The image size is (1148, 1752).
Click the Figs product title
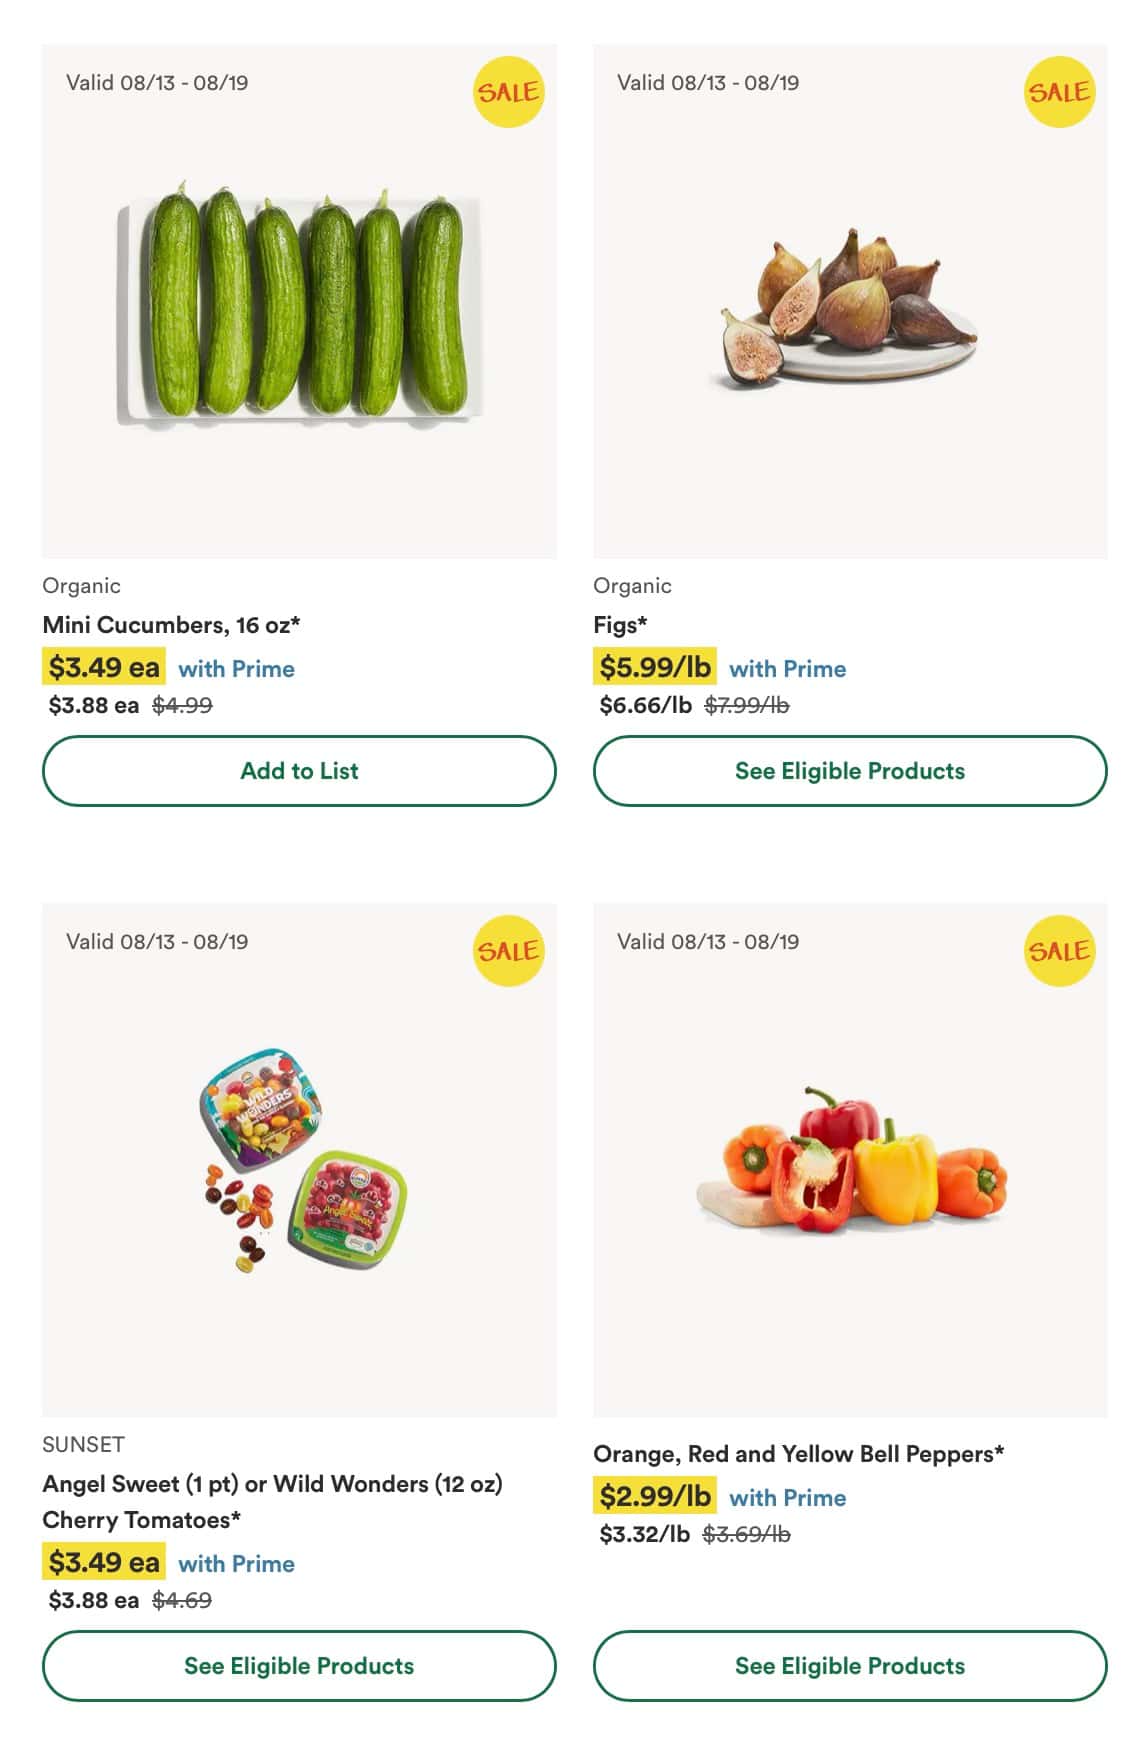point(620,625)
